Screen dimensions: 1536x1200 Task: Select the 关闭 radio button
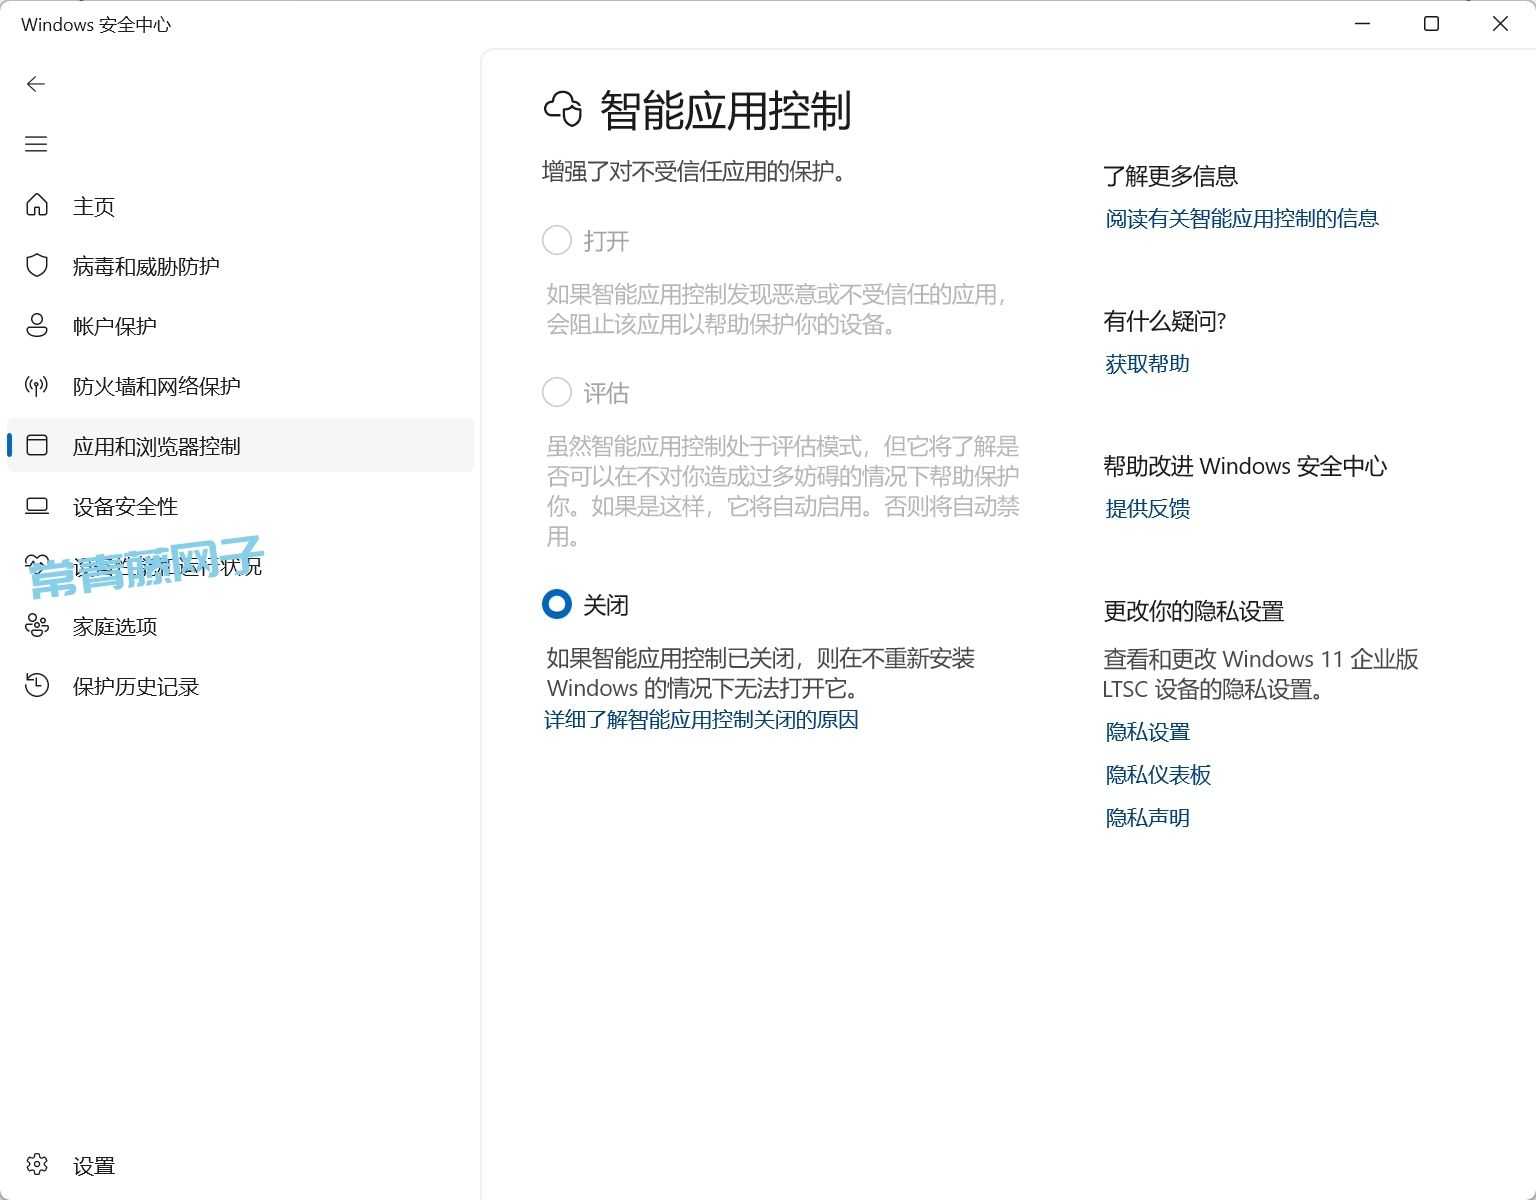(556, 604)
